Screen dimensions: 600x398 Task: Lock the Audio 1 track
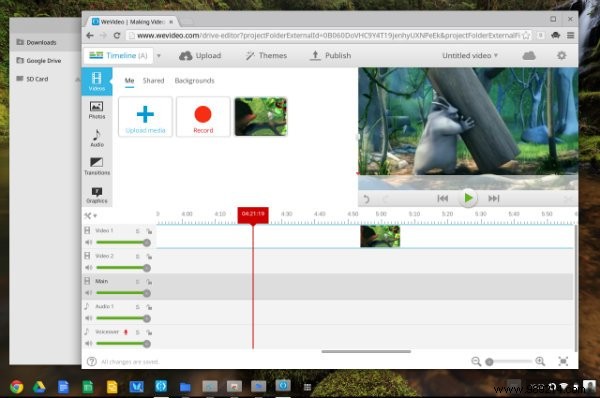149,307
